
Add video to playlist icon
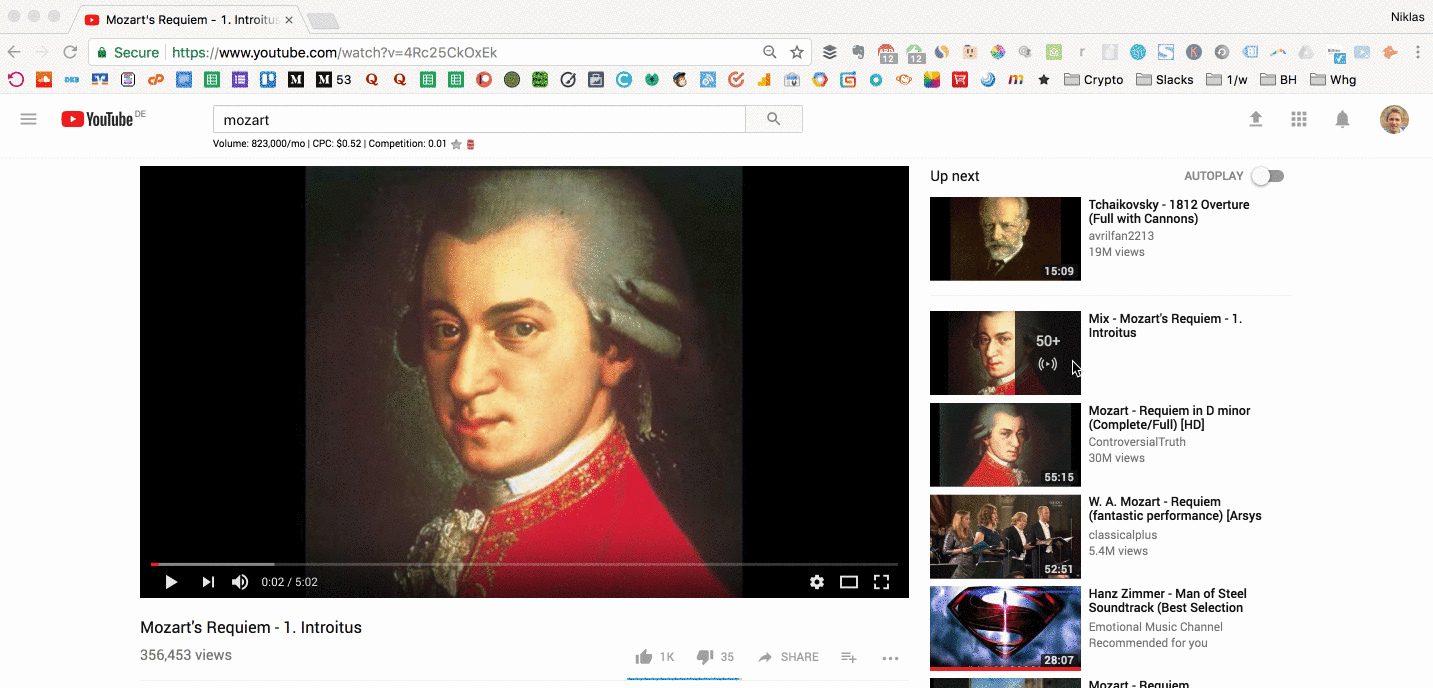(x=848, y=657)
